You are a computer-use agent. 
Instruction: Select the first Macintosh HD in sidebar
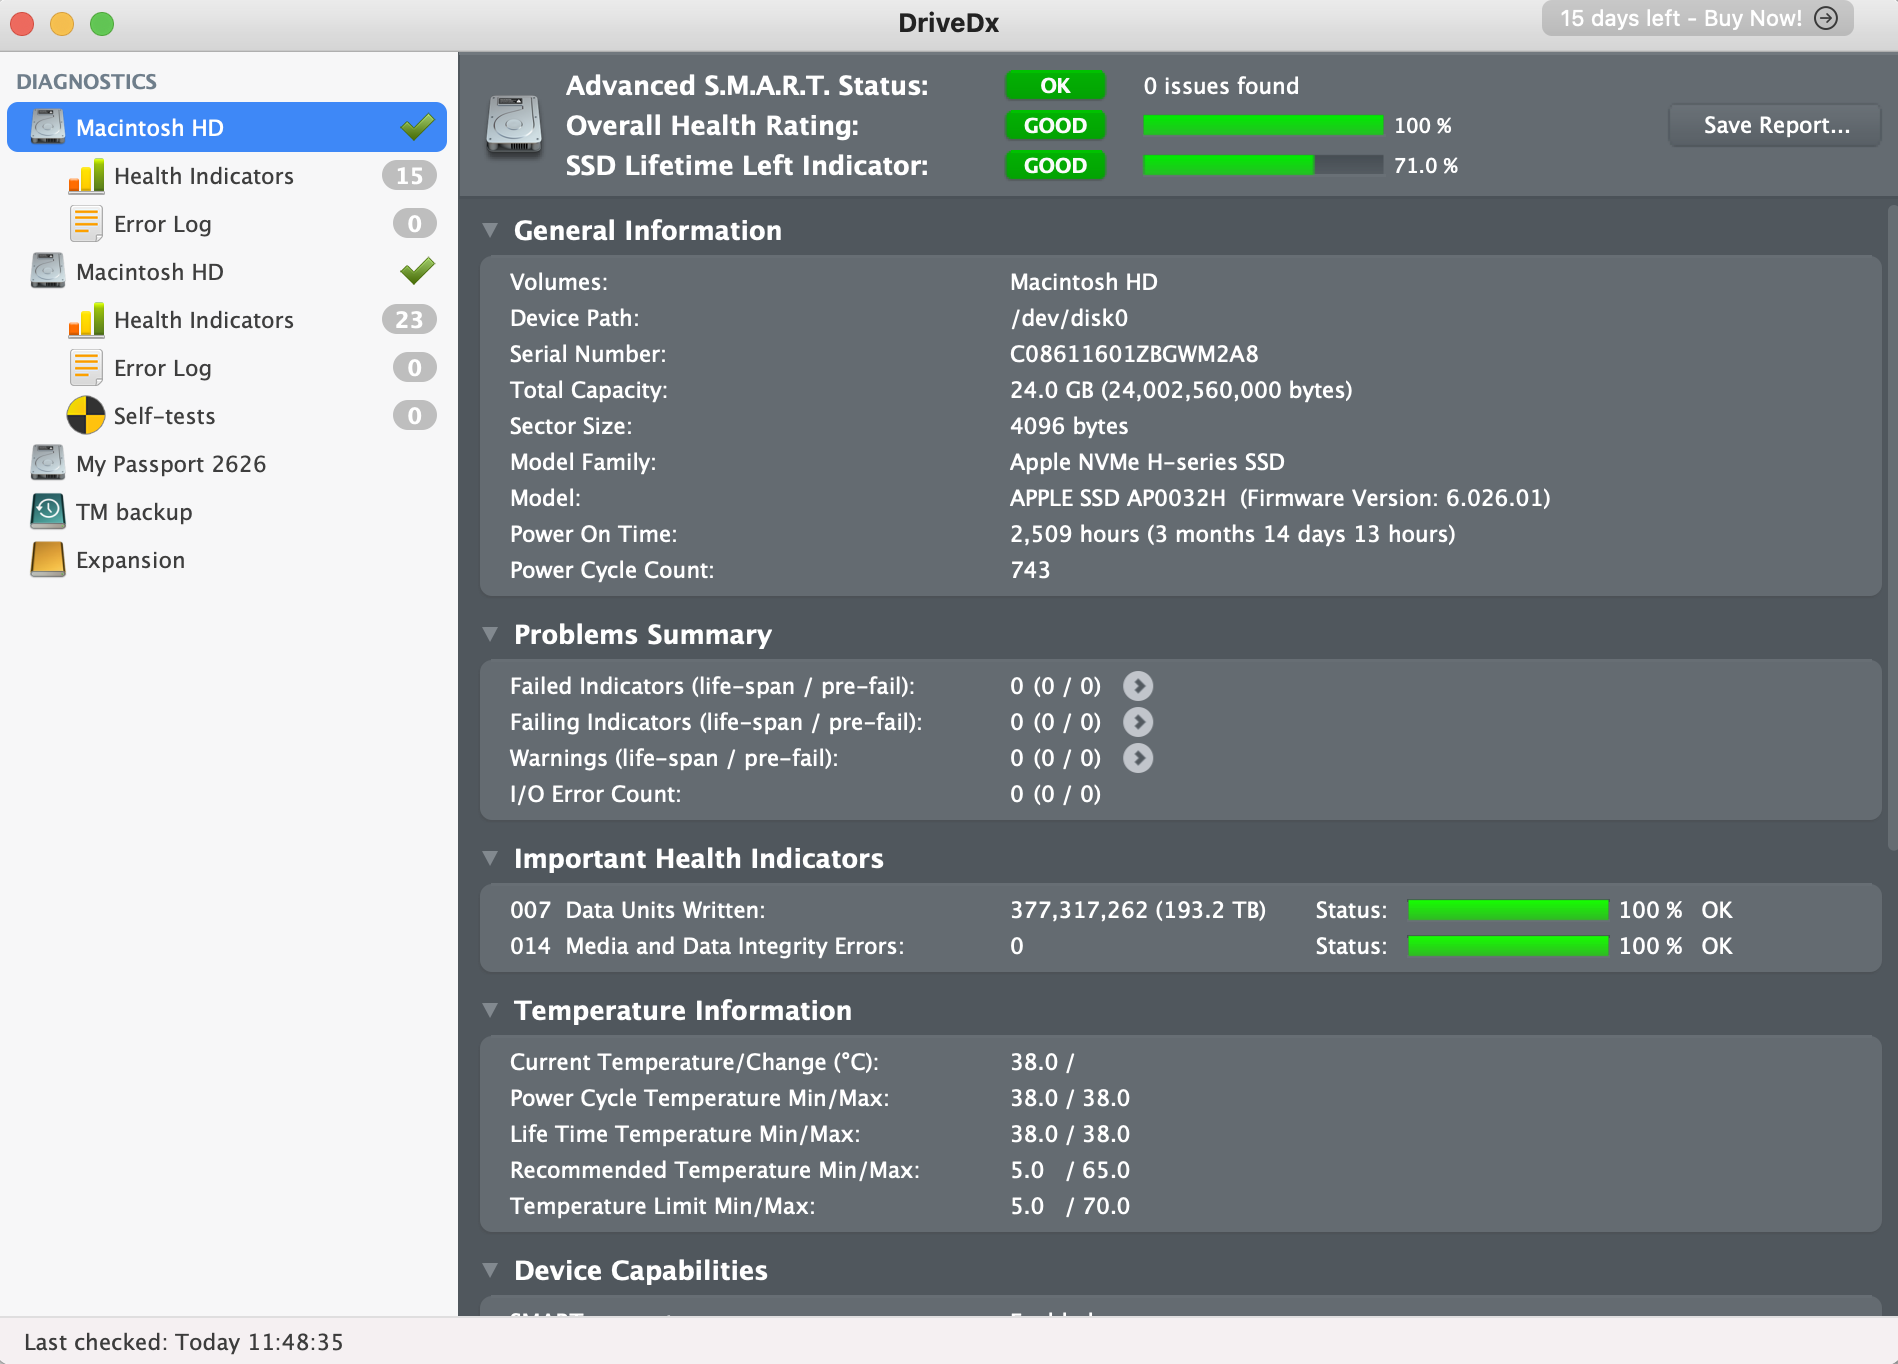pyautogui.click(x=227, y=127)
